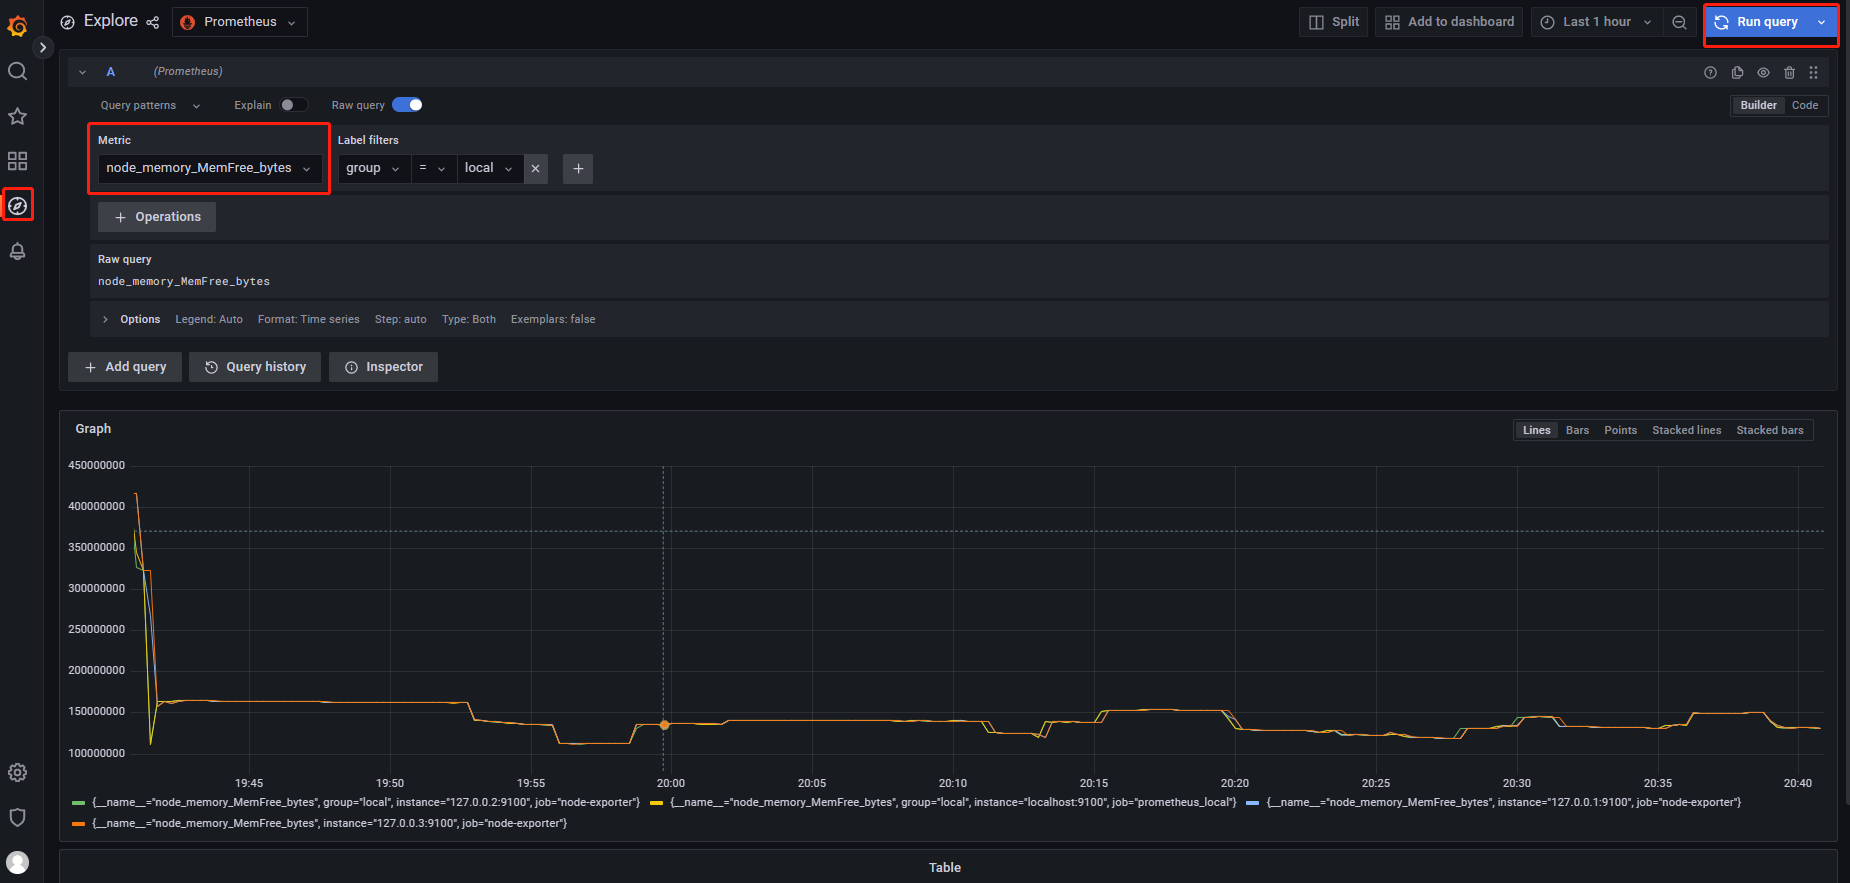Click legend series instance 127.0.0.2:9100
The image size is (1850, 883).
point(366,802)
